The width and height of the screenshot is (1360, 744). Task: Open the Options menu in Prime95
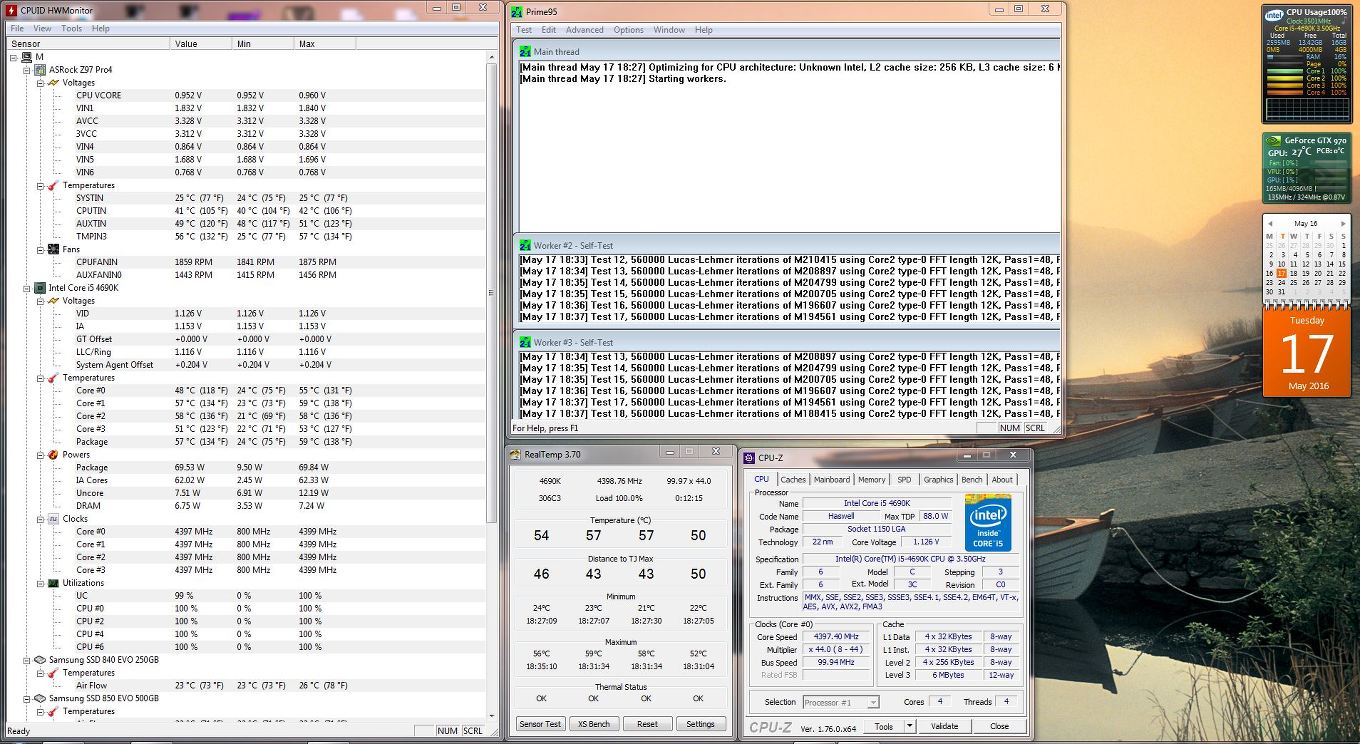point(629,30)
